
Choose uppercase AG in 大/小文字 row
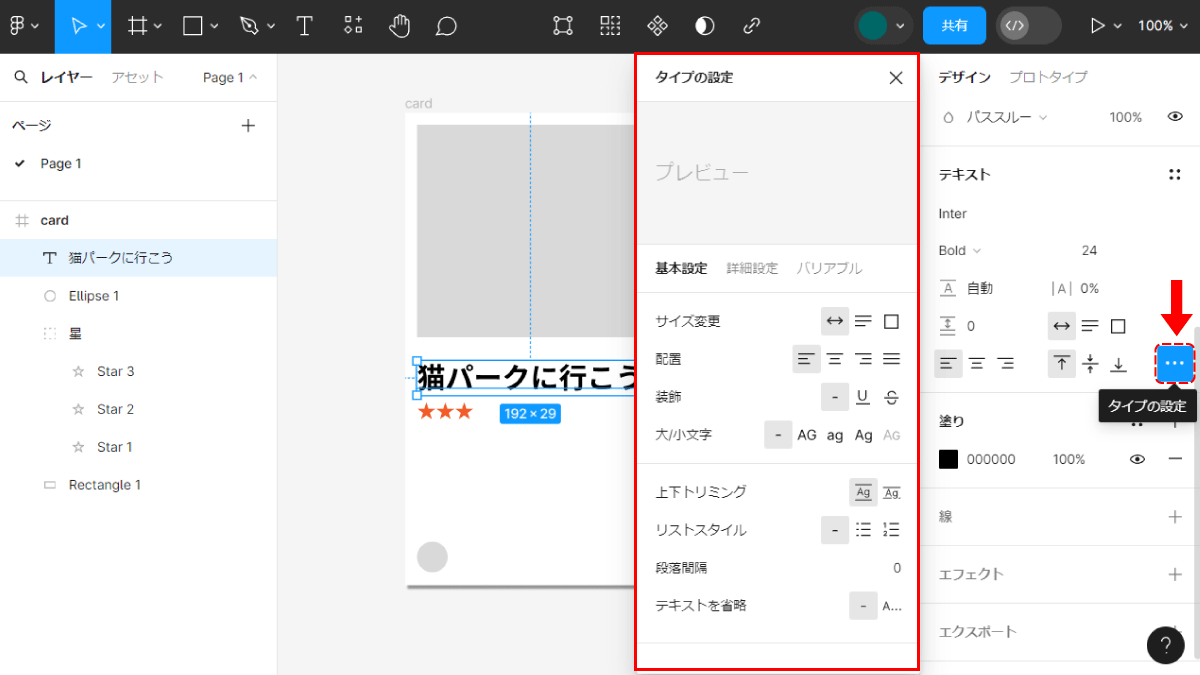[x=807, y=435]
